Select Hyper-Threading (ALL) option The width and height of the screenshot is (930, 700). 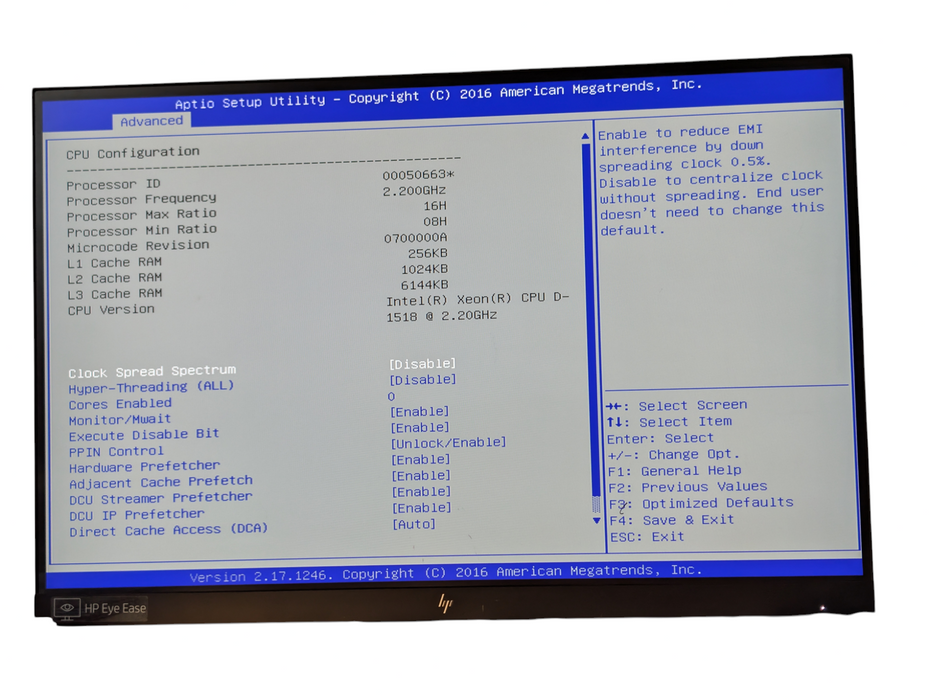(151, 387)
